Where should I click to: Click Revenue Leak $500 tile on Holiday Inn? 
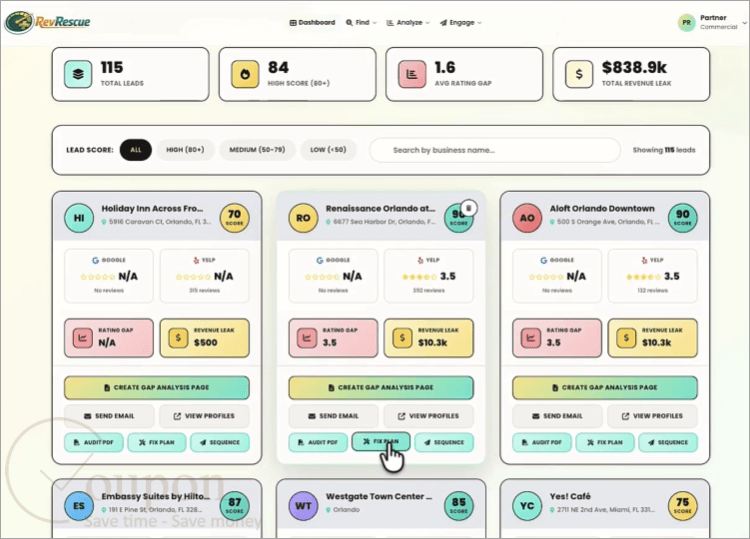[205, 338]
